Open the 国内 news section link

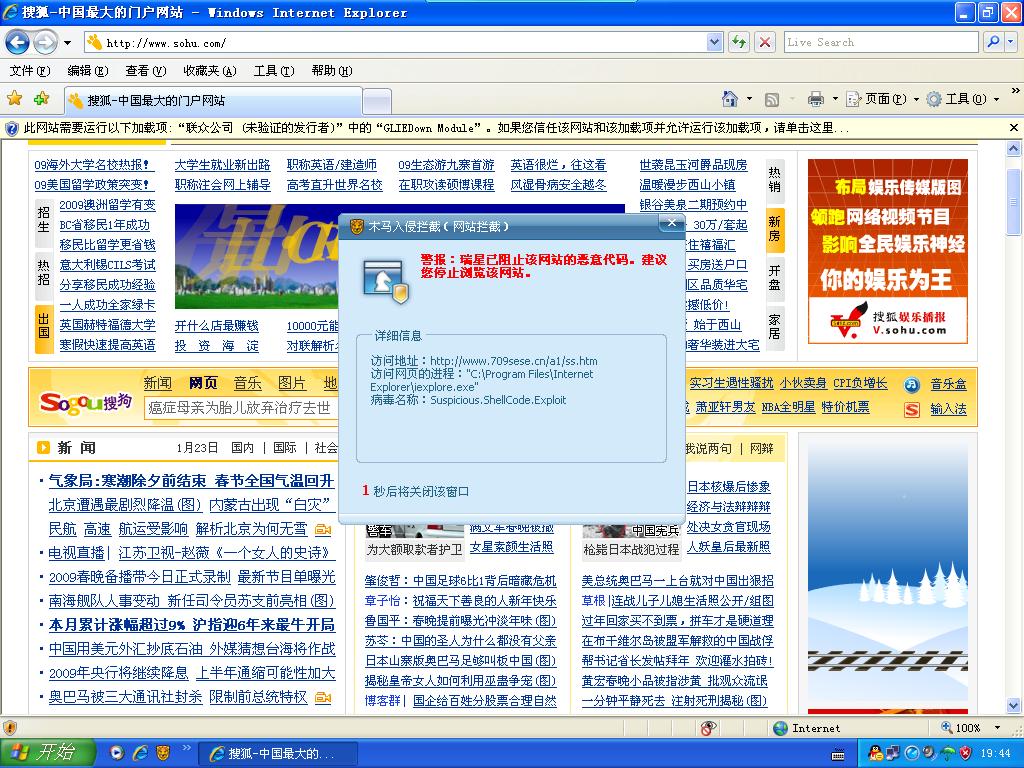pyautogui.click(x=242, y=448)
